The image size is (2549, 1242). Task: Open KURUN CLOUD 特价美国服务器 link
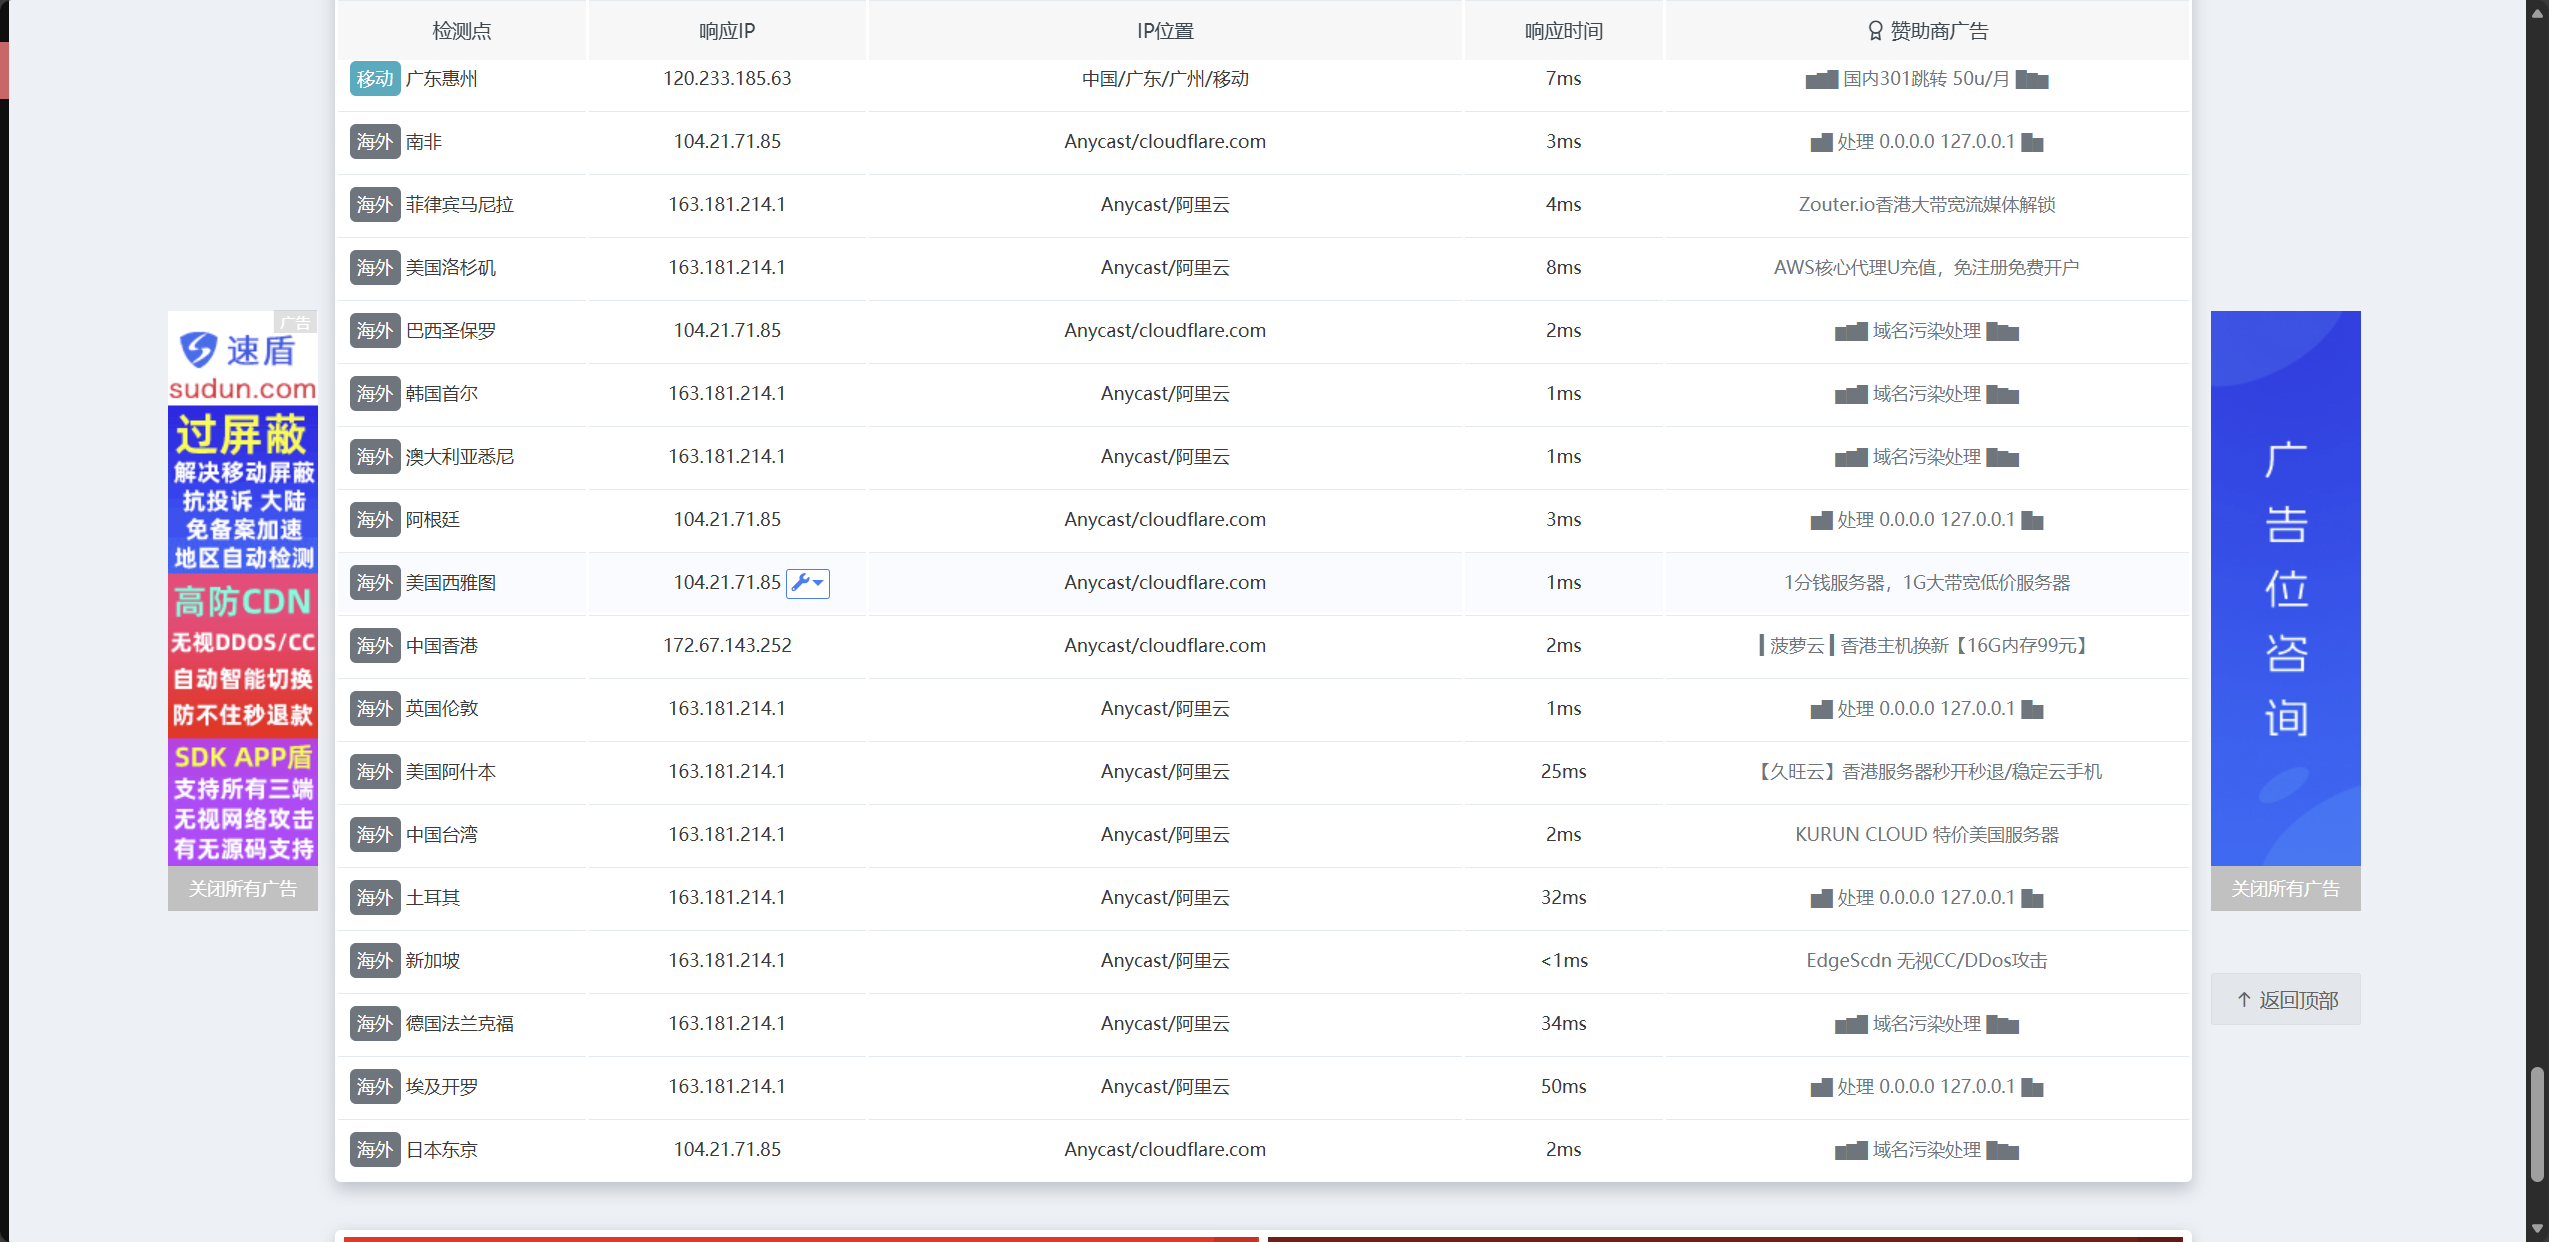tap(1926, 835)
